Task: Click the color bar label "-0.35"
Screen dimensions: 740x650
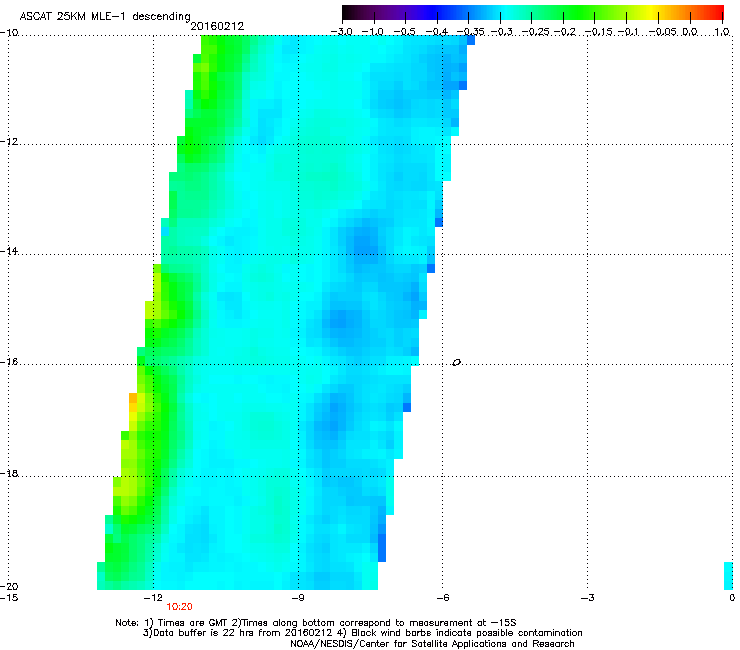Action: tap(471, 32)
